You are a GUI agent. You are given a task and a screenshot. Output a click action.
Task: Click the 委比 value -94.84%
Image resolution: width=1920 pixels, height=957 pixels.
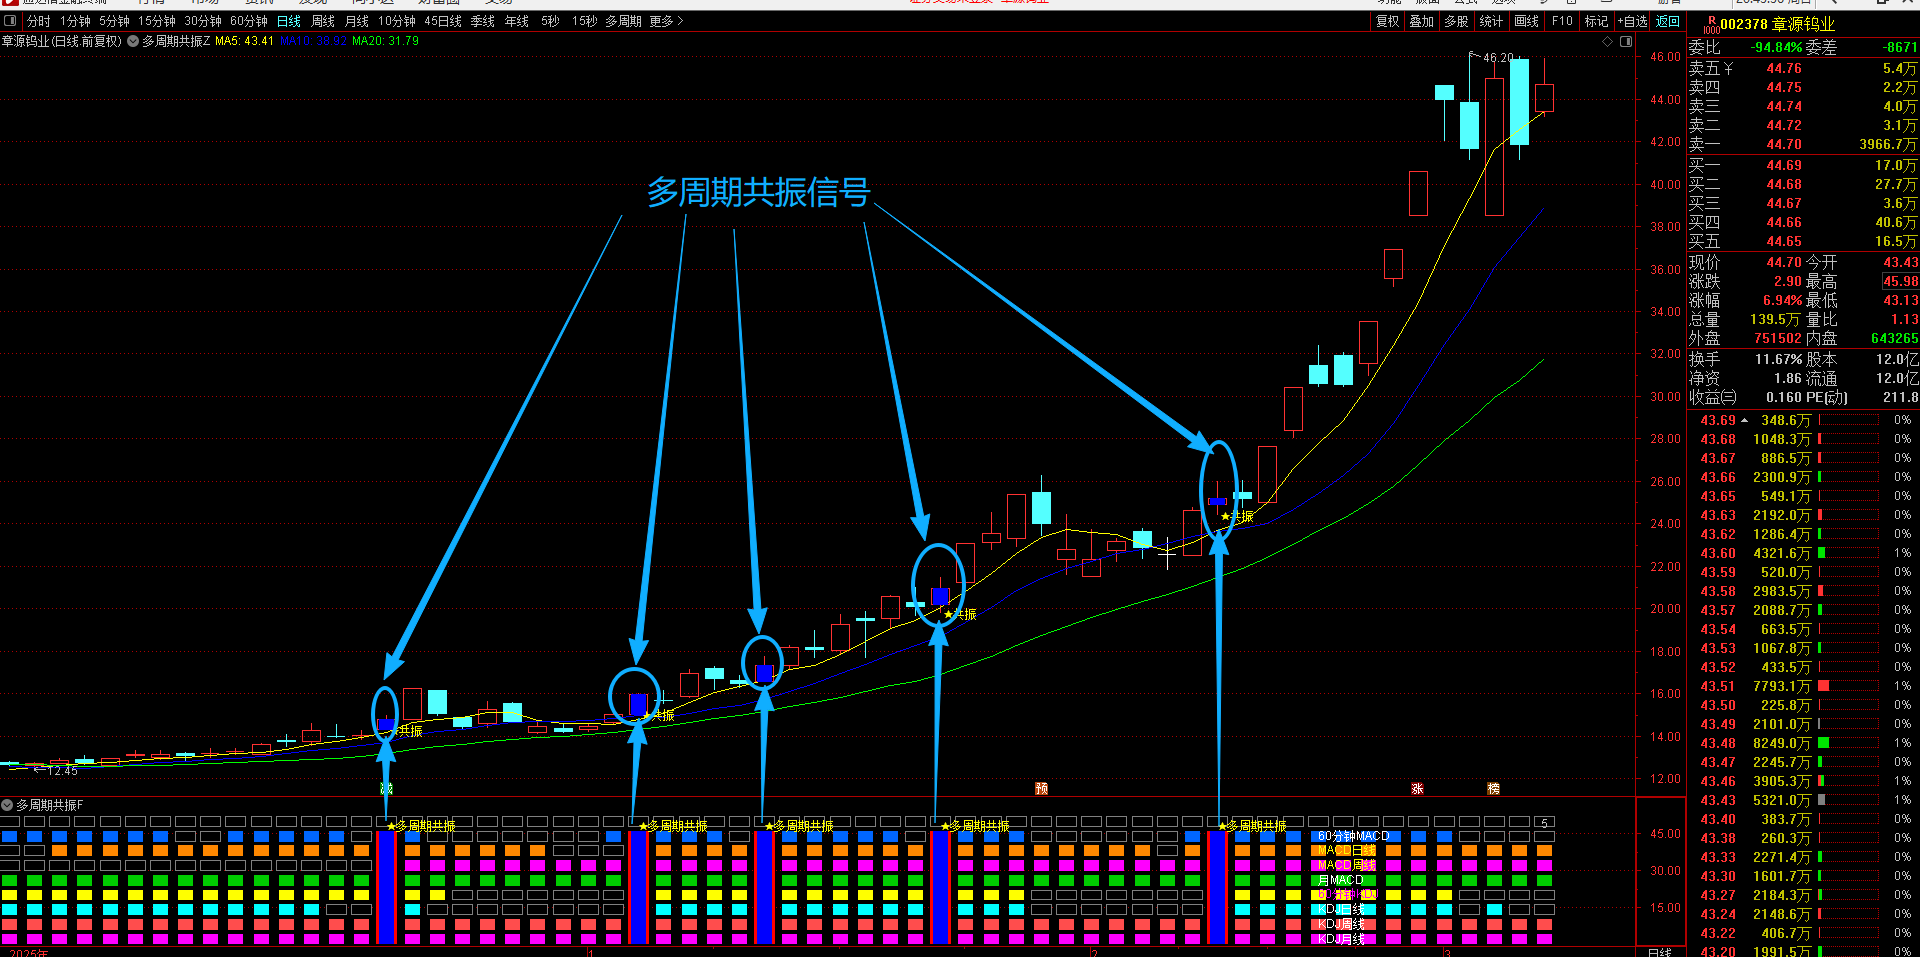(x=1777, y=48)
